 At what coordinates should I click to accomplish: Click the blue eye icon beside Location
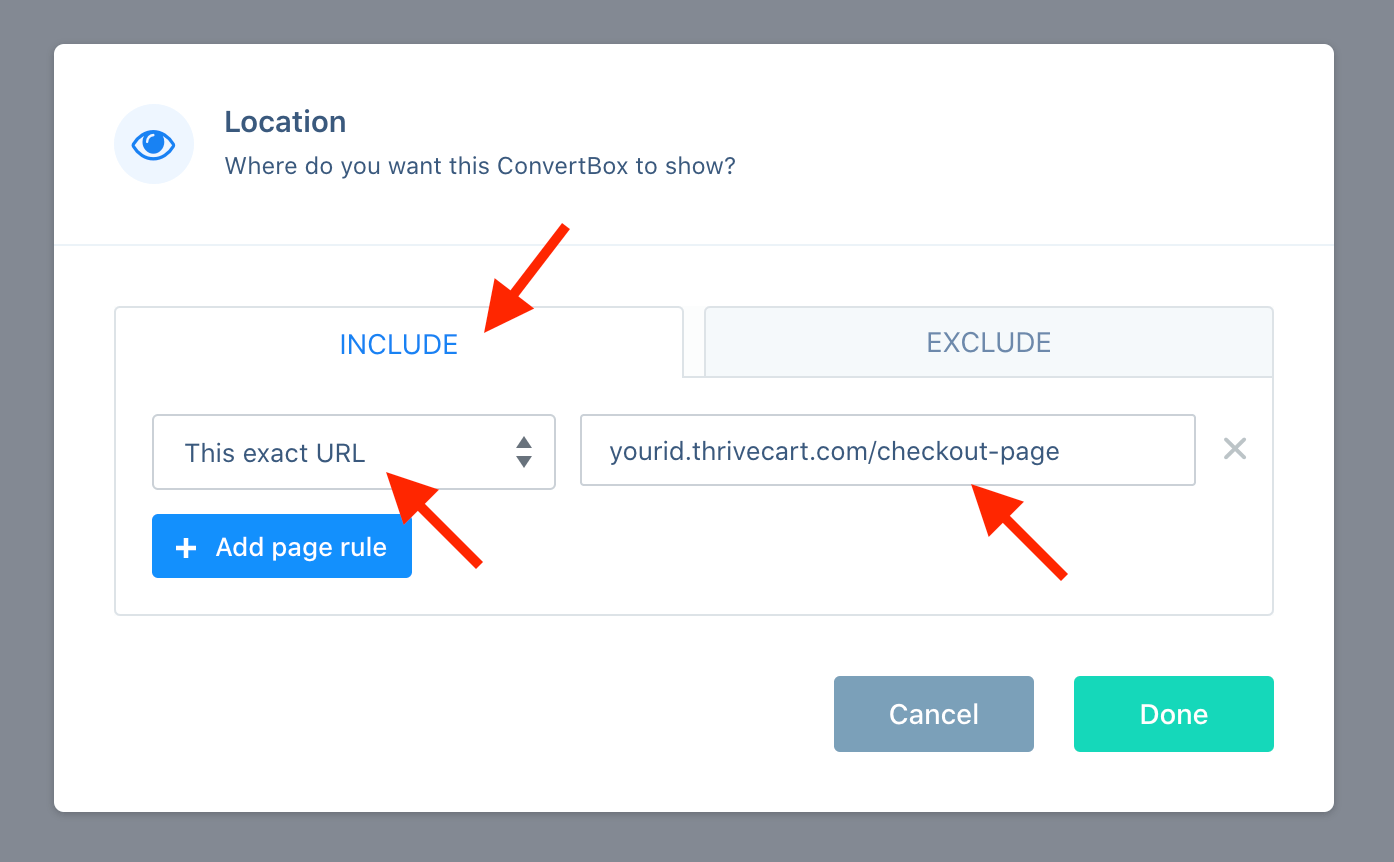click(x=154, y=144)
